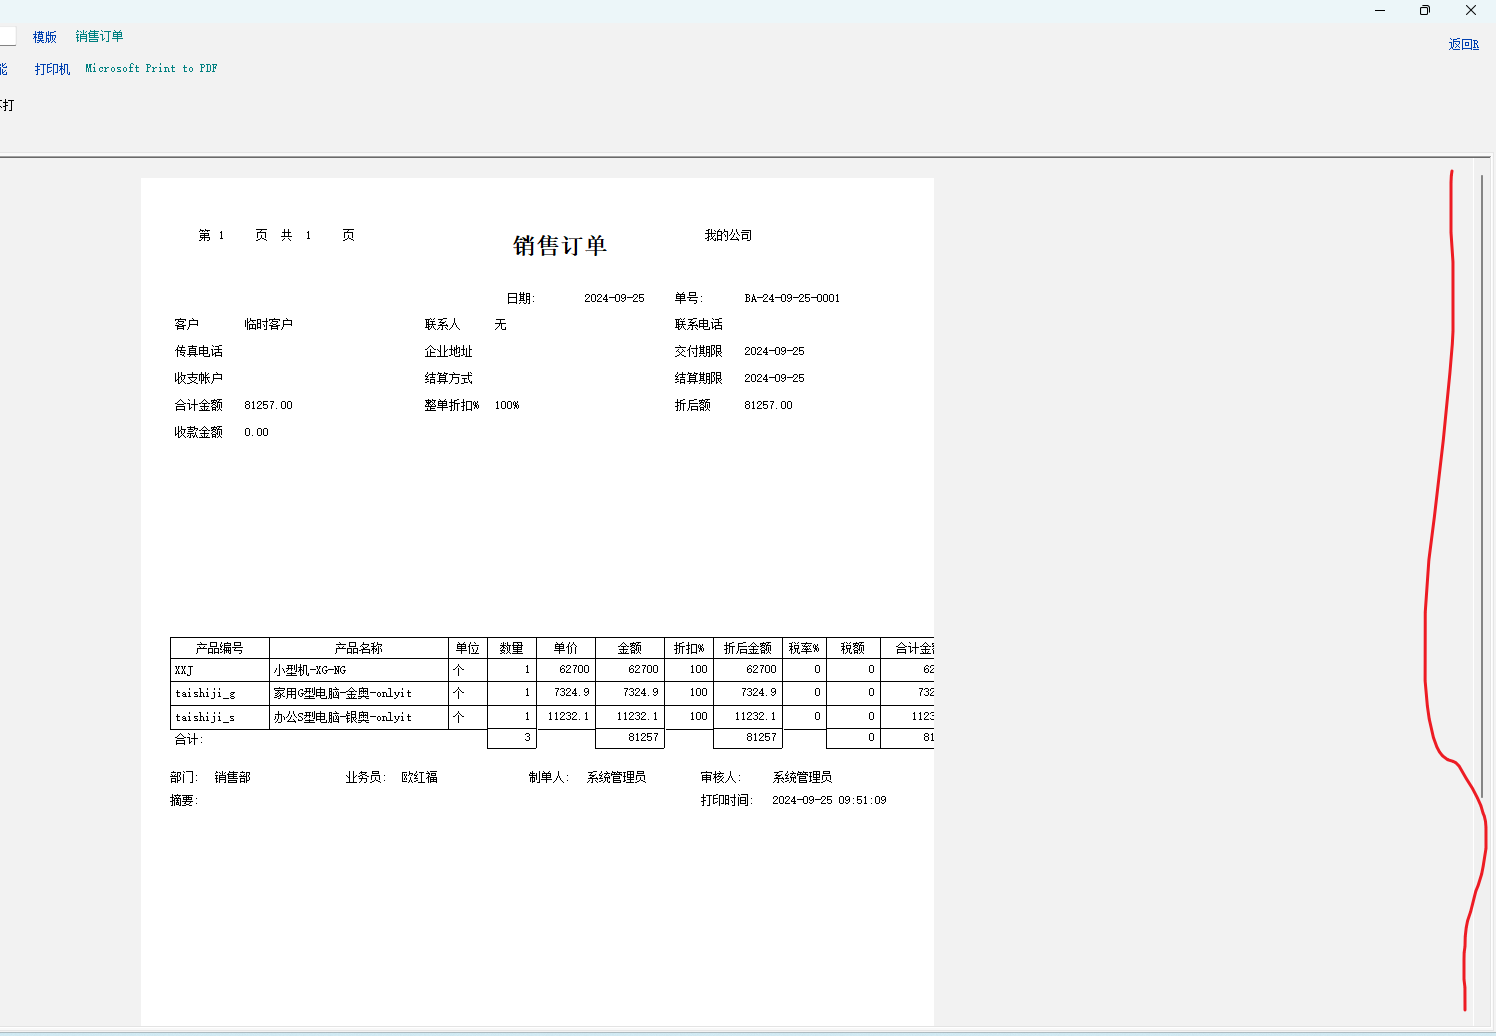Click the 临时客户 customer value

click(268, 325)
